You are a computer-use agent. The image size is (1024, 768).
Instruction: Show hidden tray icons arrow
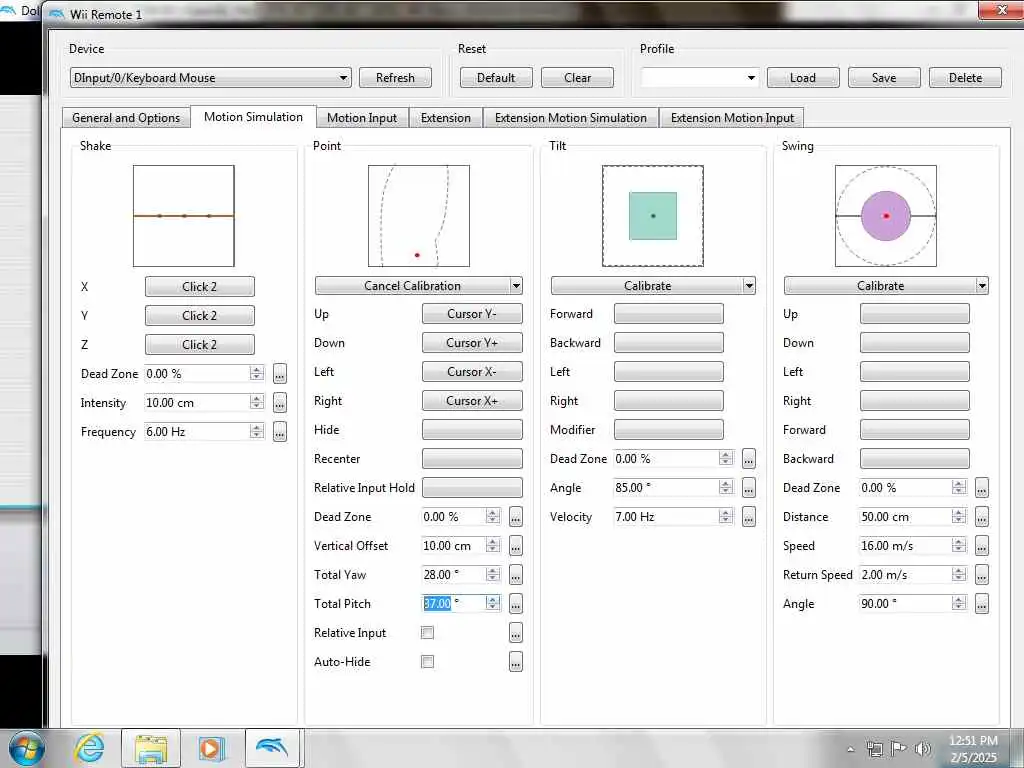point(850,749)
